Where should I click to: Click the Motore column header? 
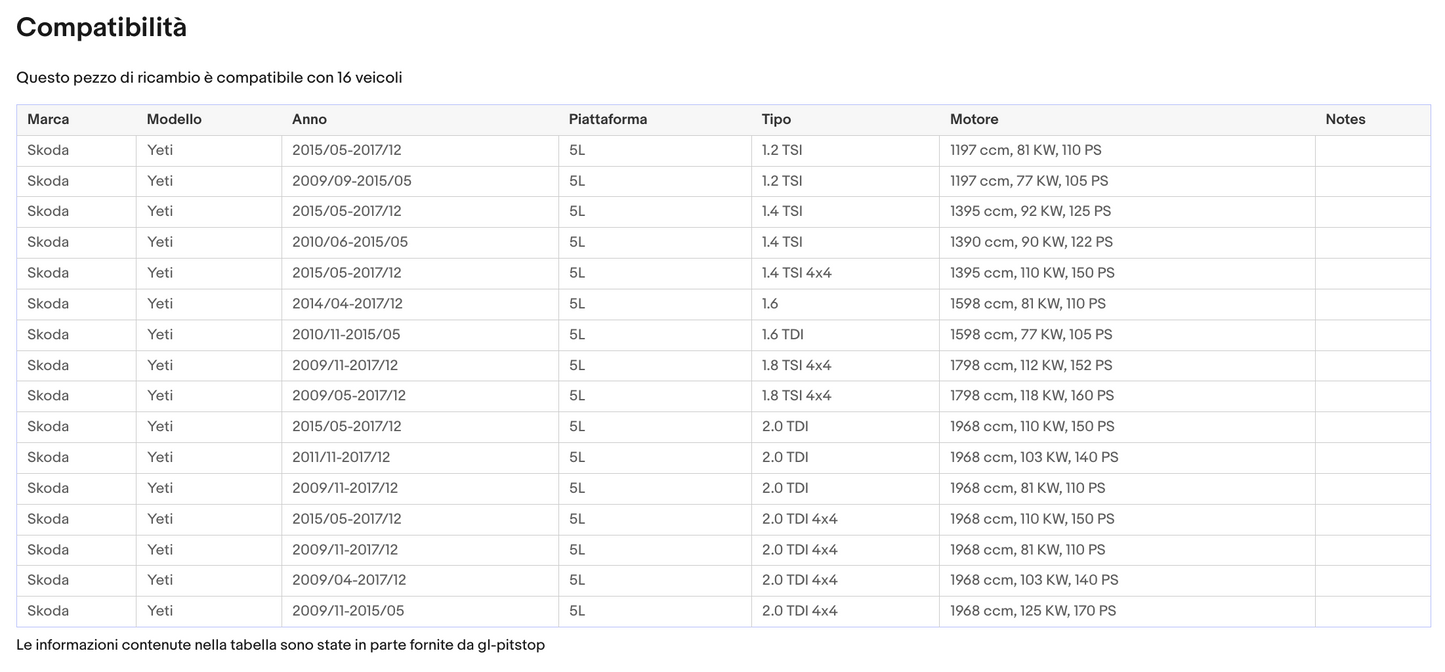(974, 119)
